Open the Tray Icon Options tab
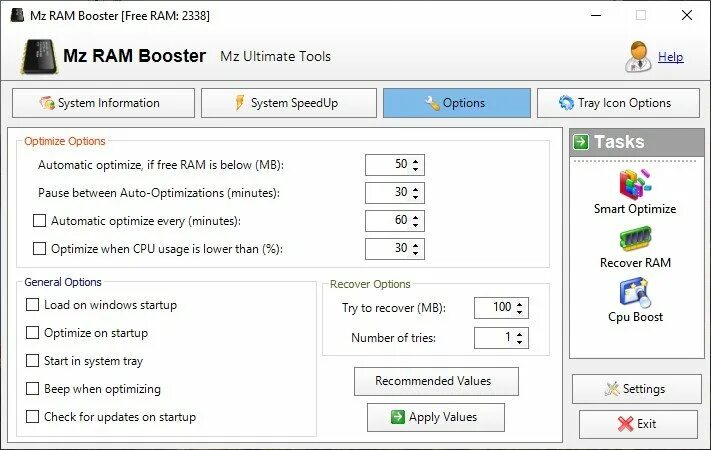This screenshot has height=450, width=711. (618, 103)
